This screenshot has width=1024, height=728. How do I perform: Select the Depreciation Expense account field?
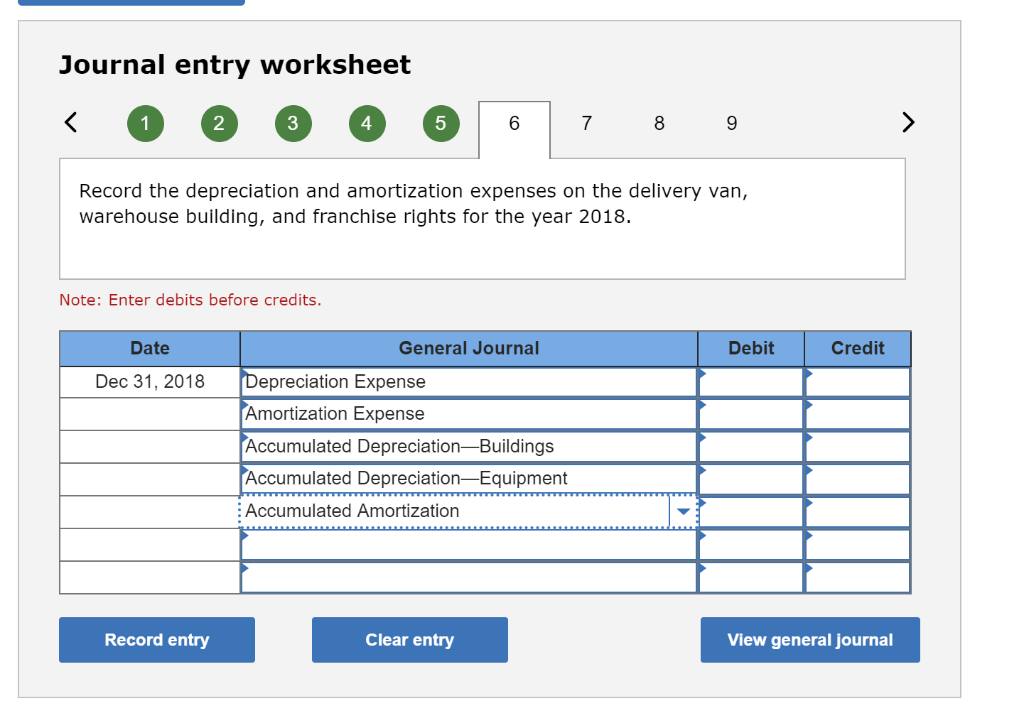pyautogui.click(x=468, y=382)
